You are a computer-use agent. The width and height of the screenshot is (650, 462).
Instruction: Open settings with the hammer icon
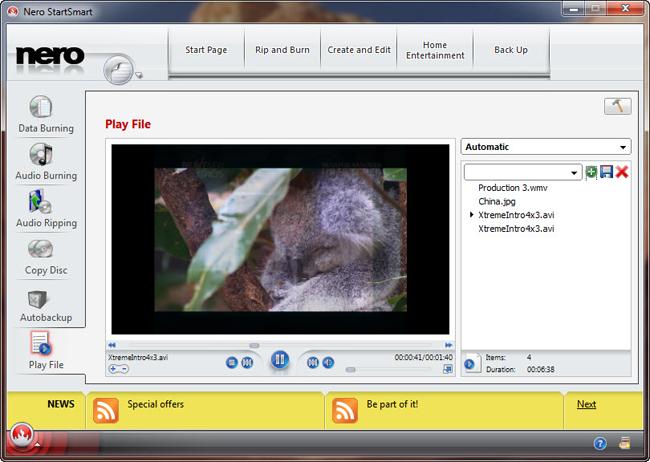[617, 107]
